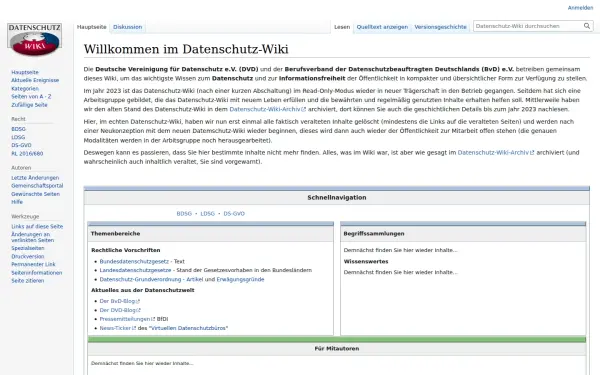Click the Datenschutz Wiki logo
Image resolution: width=600 pixels, height=375 pixels.
point(34,39)
